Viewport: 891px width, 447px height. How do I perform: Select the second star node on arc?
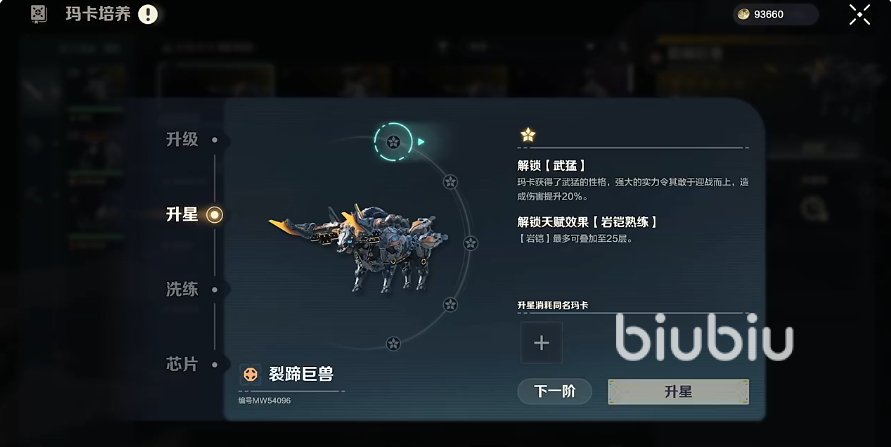450,182
